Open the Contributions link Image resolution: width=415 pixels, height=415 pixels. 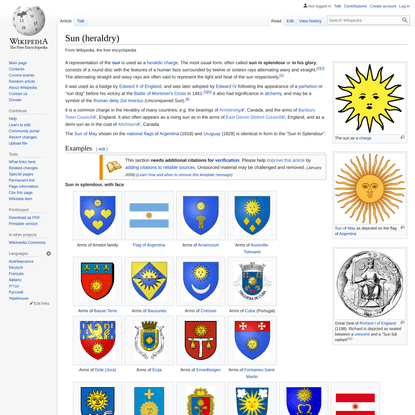[x=355, y=6]
